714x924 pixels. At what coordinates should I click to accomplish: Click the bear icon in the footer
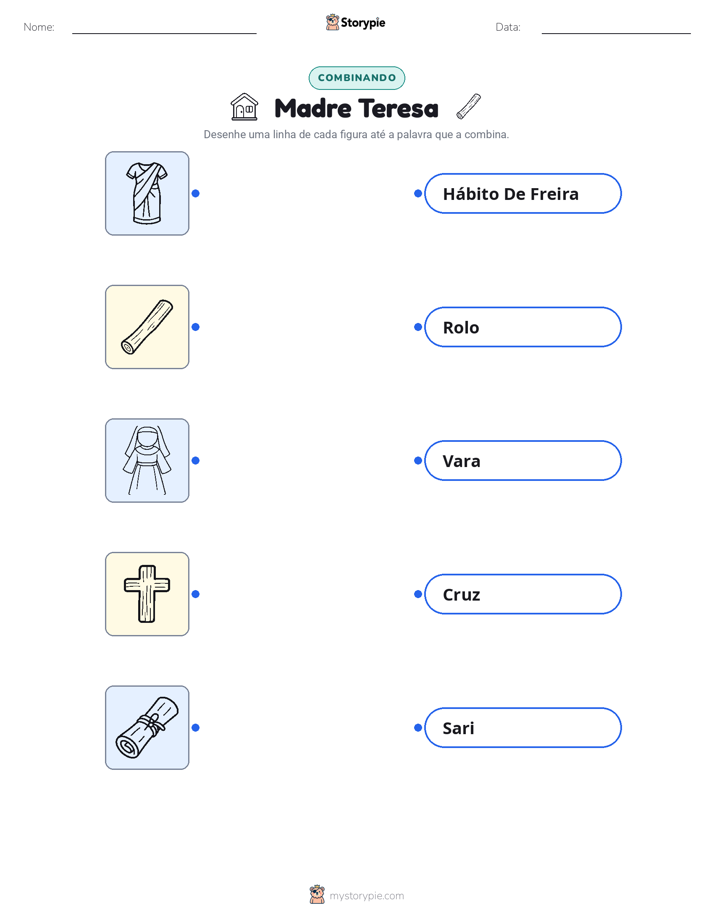pyautogui.click(x=317, y=895)
